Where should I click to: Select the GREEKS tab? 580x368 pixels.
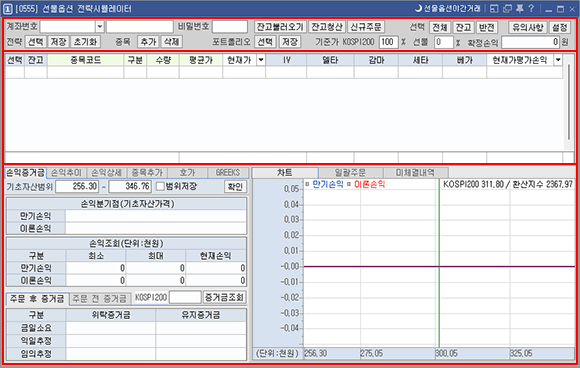click(228, 173)
